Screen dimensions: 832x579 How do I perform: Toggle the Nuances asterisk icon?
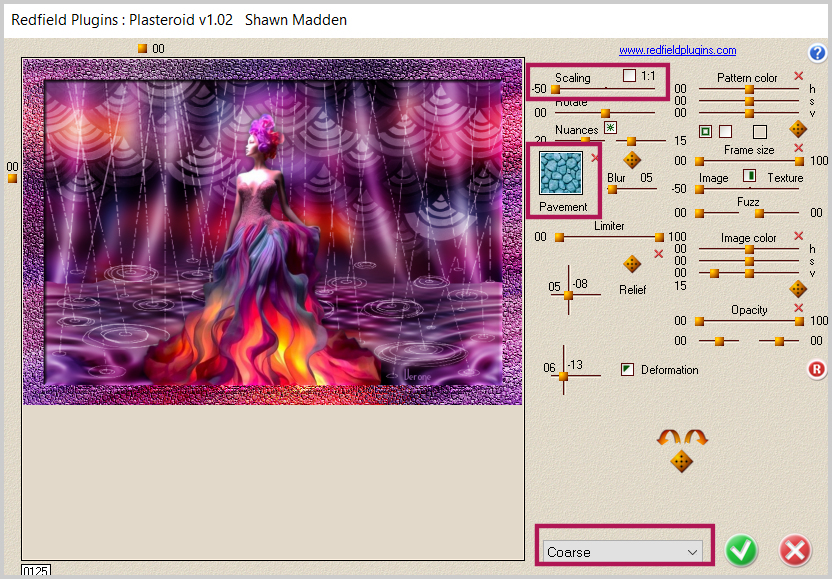[x=611, y=127]
